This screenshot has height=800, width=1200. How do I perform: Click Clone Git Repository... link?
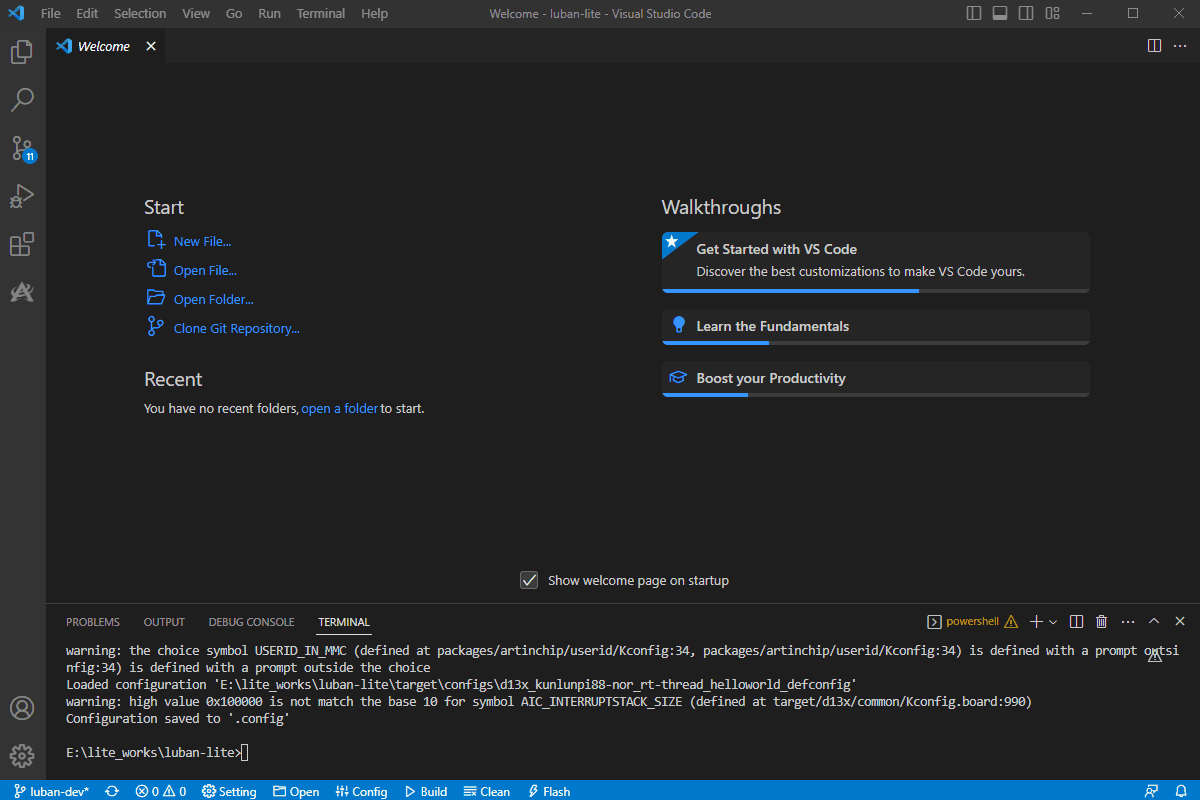tap(236, 328)
